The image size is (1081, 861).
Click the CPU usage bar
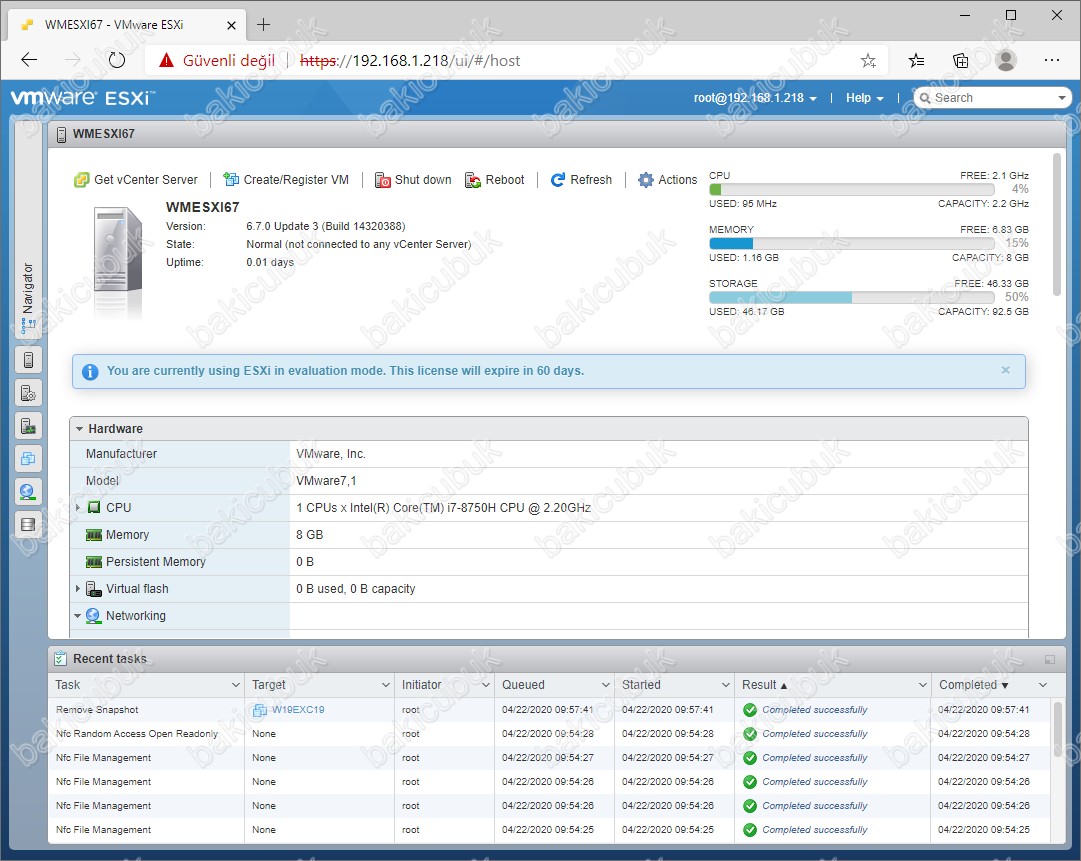[x=851, y=190]
